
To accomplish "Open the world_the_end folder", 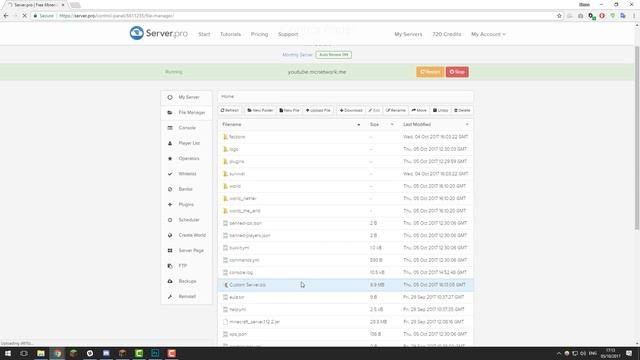I will 244,211.
